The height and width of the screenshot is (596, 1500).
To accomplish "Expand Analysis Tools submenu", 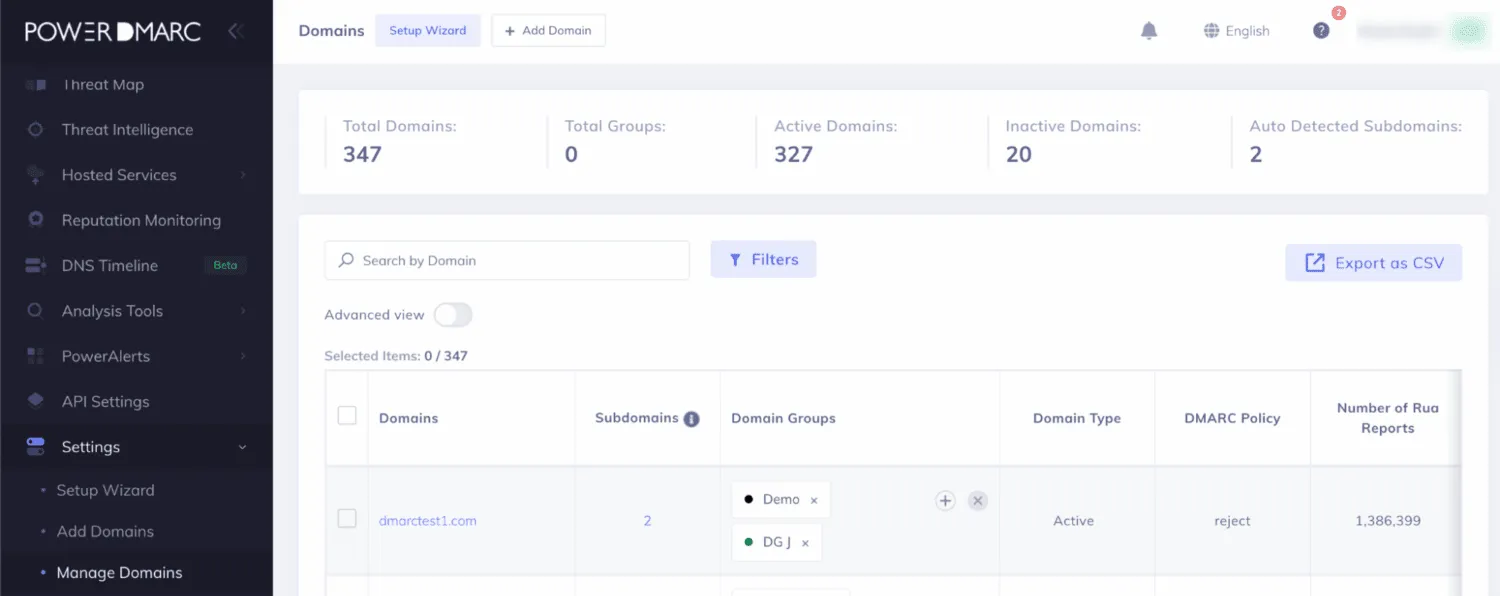I will click(x=243, y=311).
